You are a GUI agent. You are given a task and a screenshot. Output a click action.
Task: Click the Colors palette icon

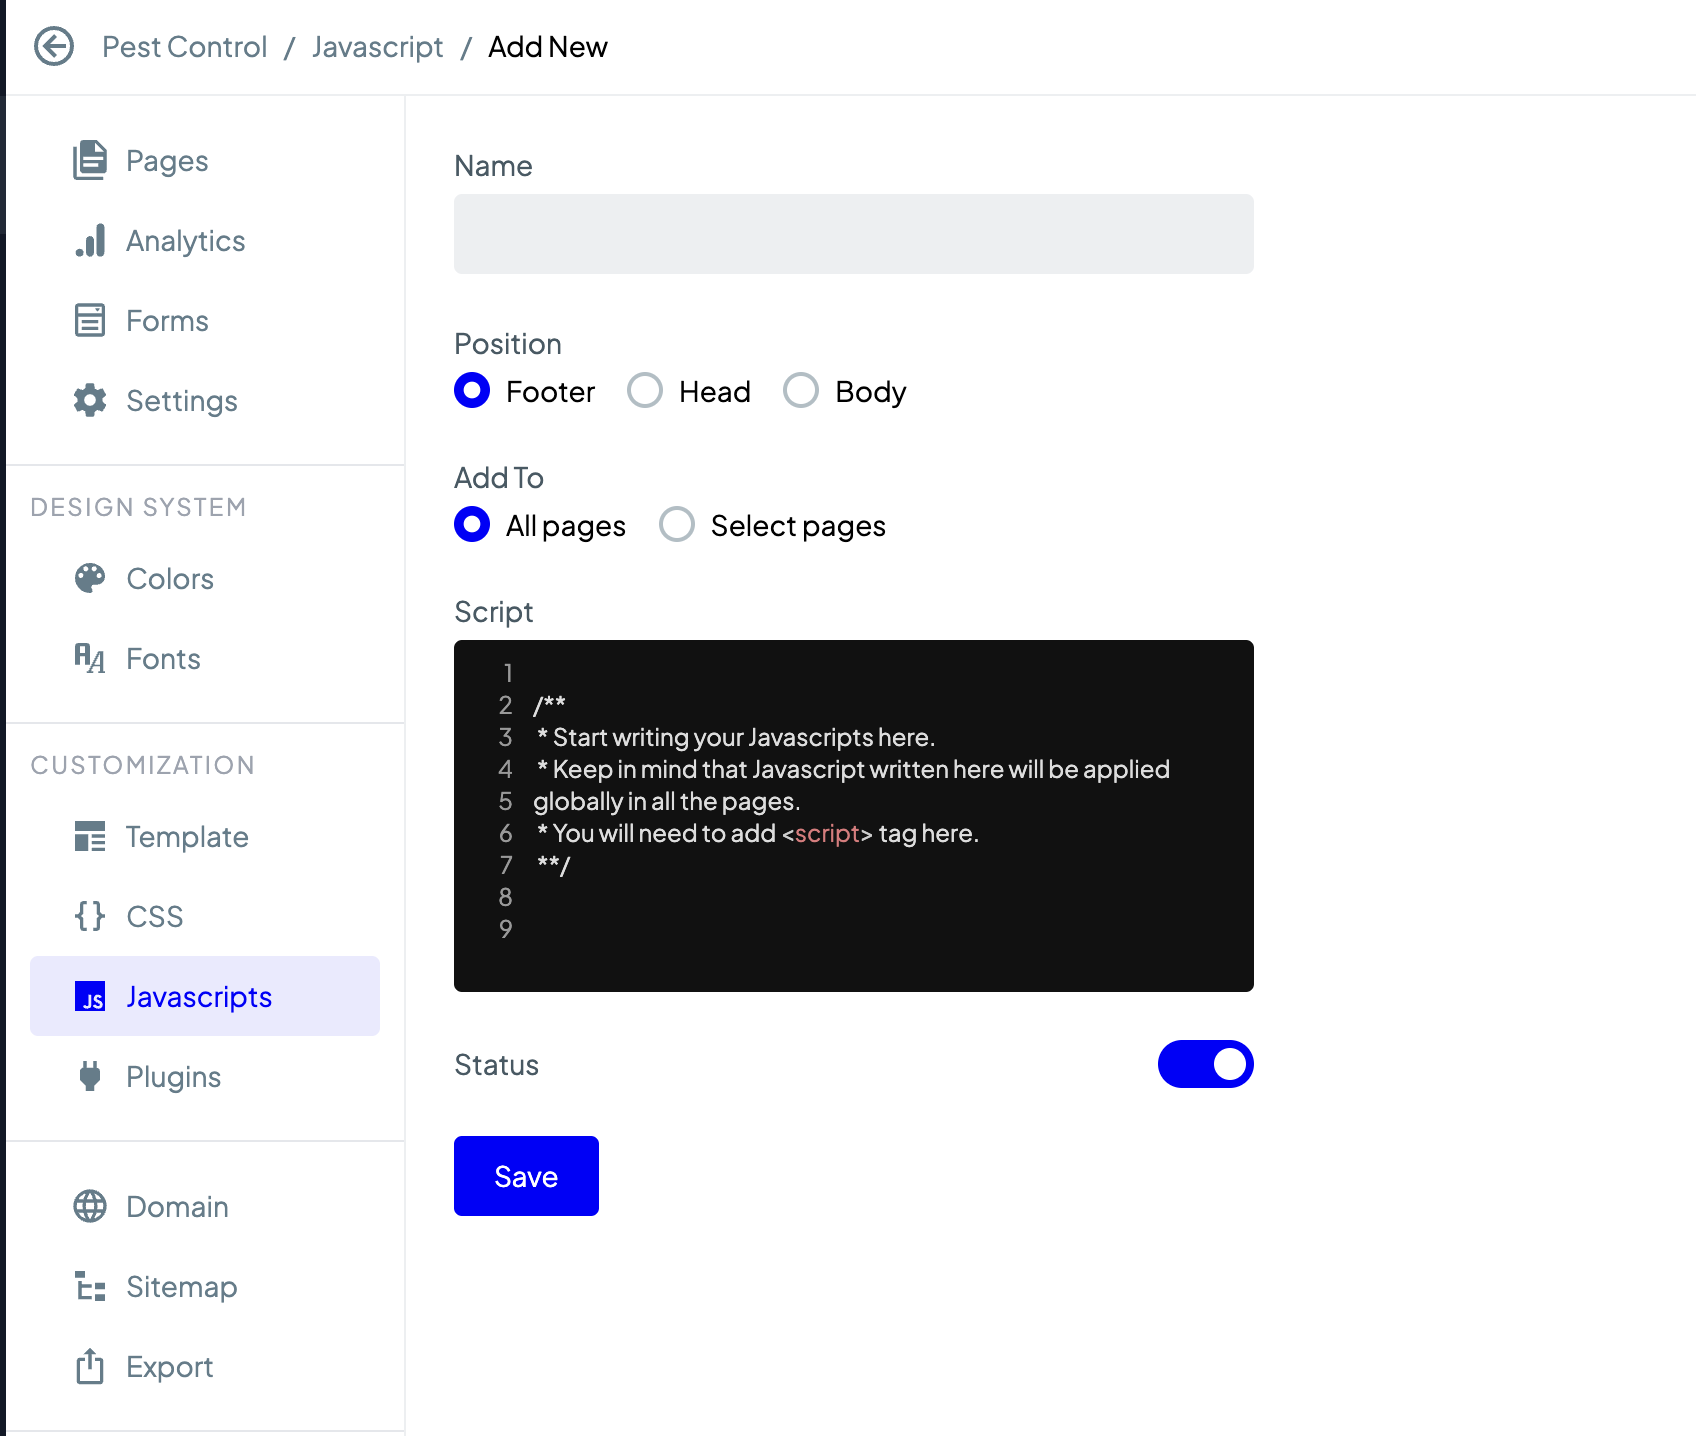point(90,578)
